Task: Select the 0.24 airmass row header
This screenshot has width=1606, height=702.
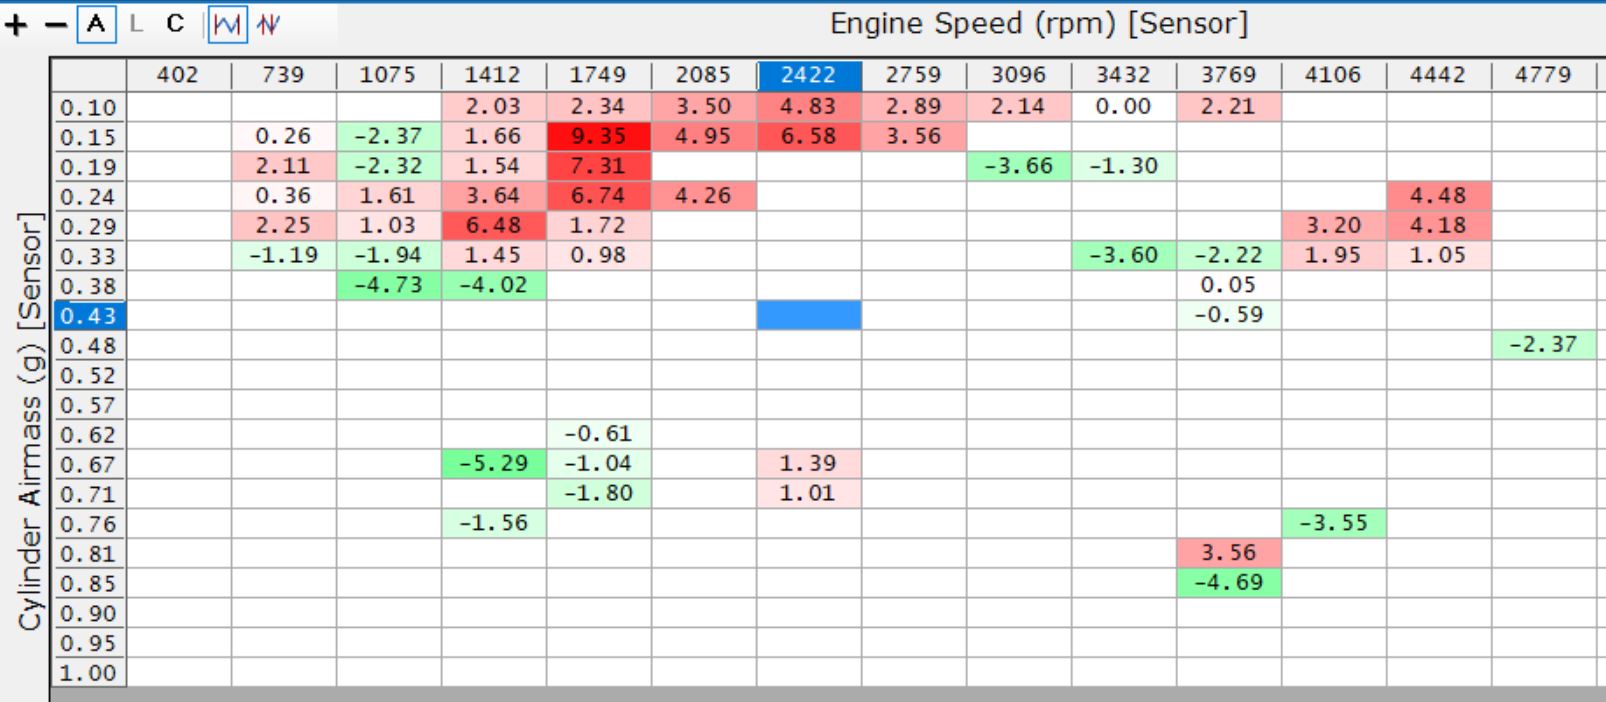Action: point(89,196)
